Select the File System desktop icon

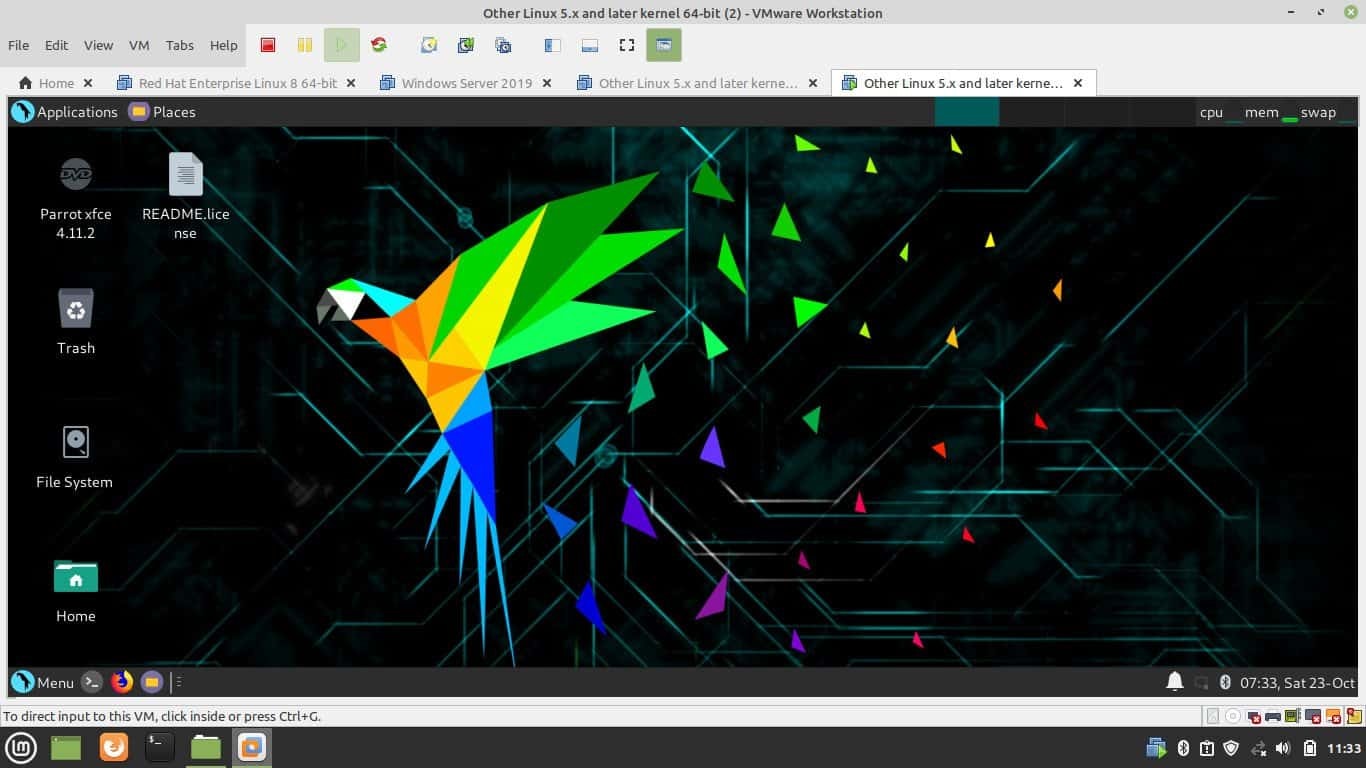[x=75, y=458]
